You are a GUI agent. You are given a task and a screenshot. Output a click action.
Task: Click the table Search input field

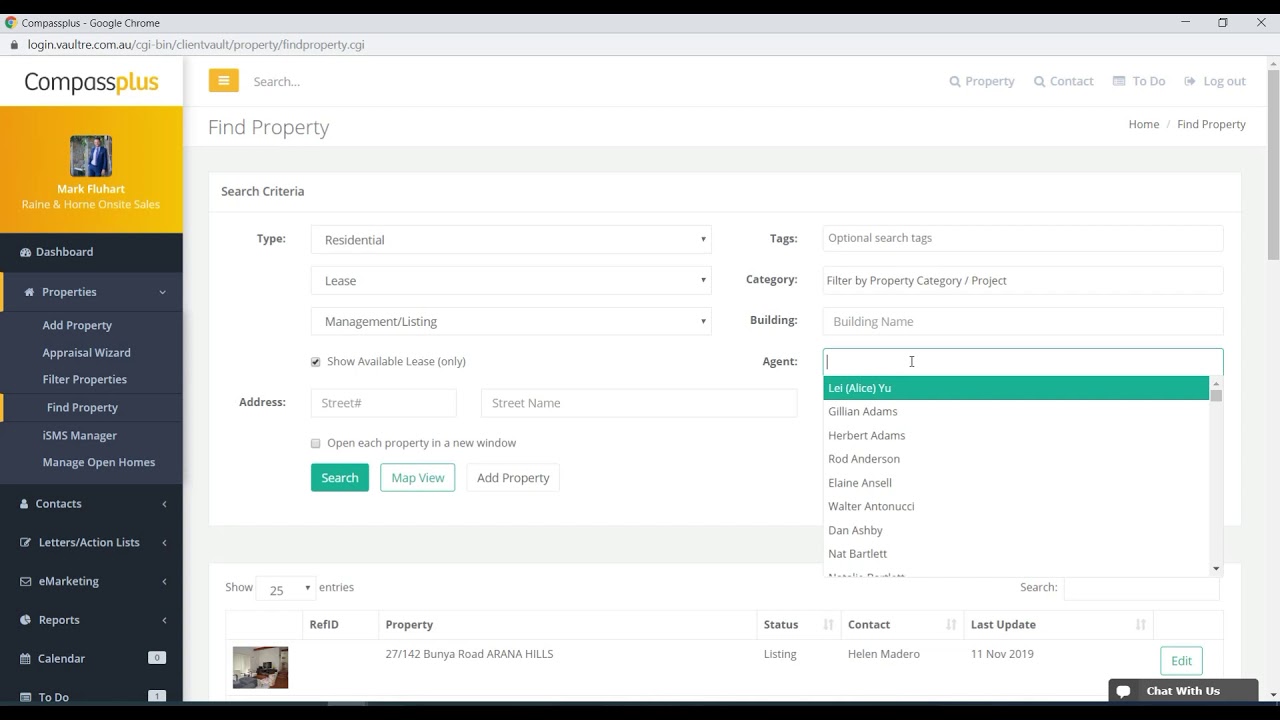tap(1142, 588)
